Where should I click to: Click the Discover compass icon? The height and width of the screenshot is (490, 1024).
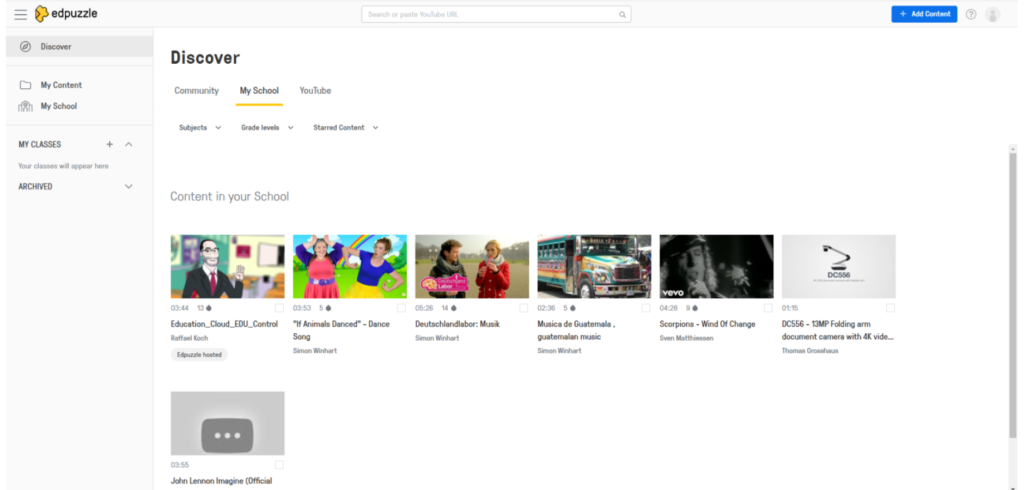(25, 46)
